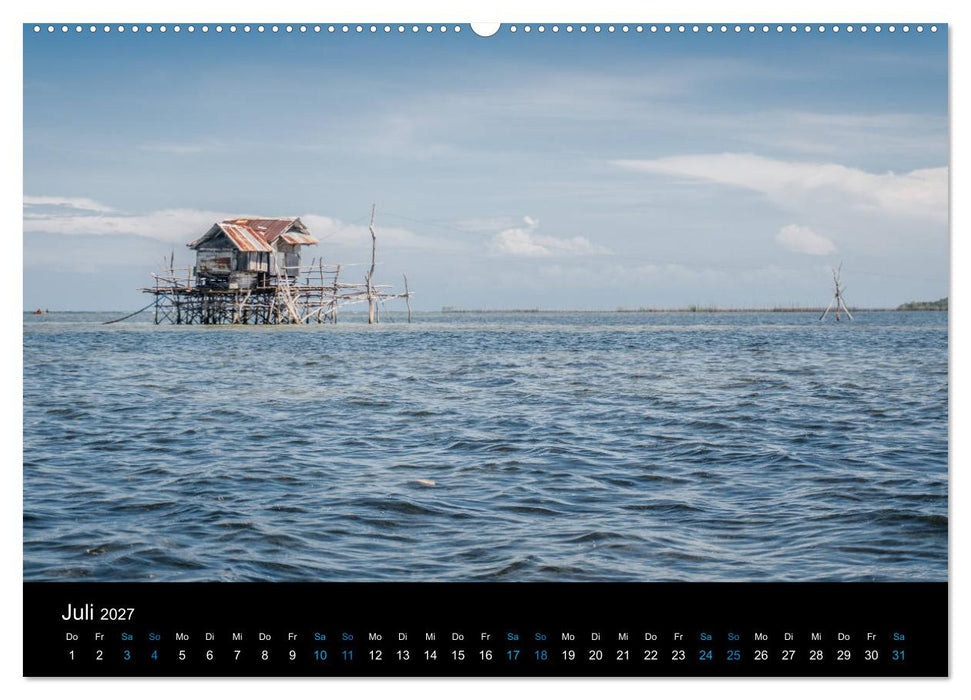Viewport: 971px width, 700px height.
Task: Select date 12 in the calendar row
Action: pyautogui.click(x=375, y=655)
